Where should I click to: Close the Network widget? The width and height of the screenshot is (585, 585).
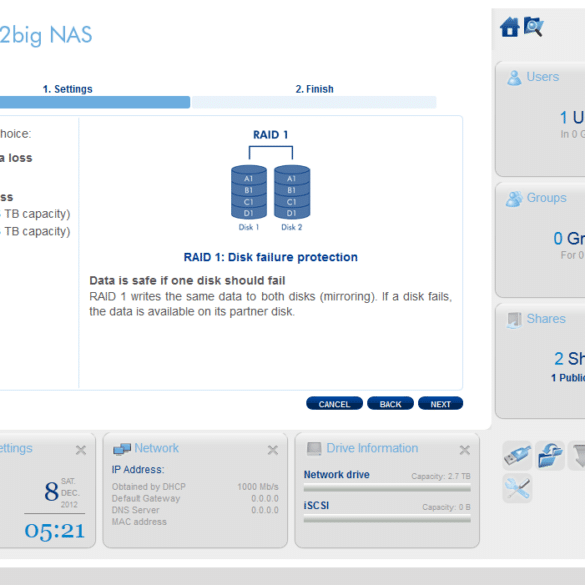(273, 450)
